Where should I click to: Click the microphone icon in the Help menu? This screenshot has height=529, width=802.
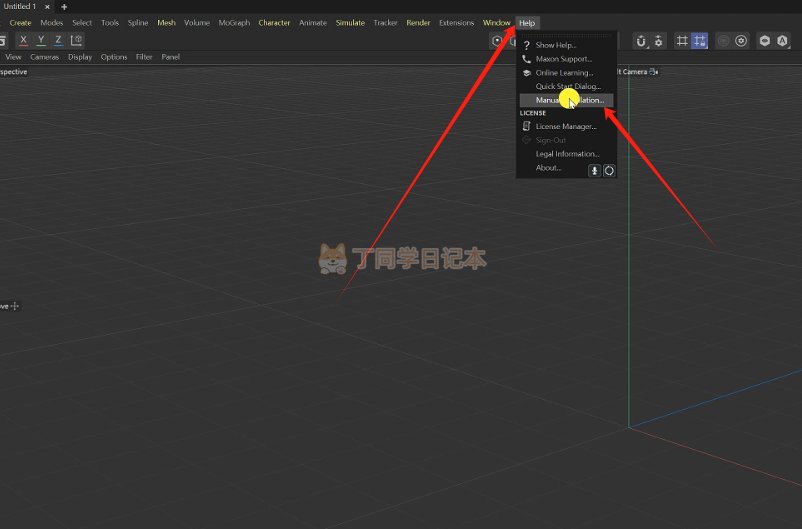pos(594,171)
